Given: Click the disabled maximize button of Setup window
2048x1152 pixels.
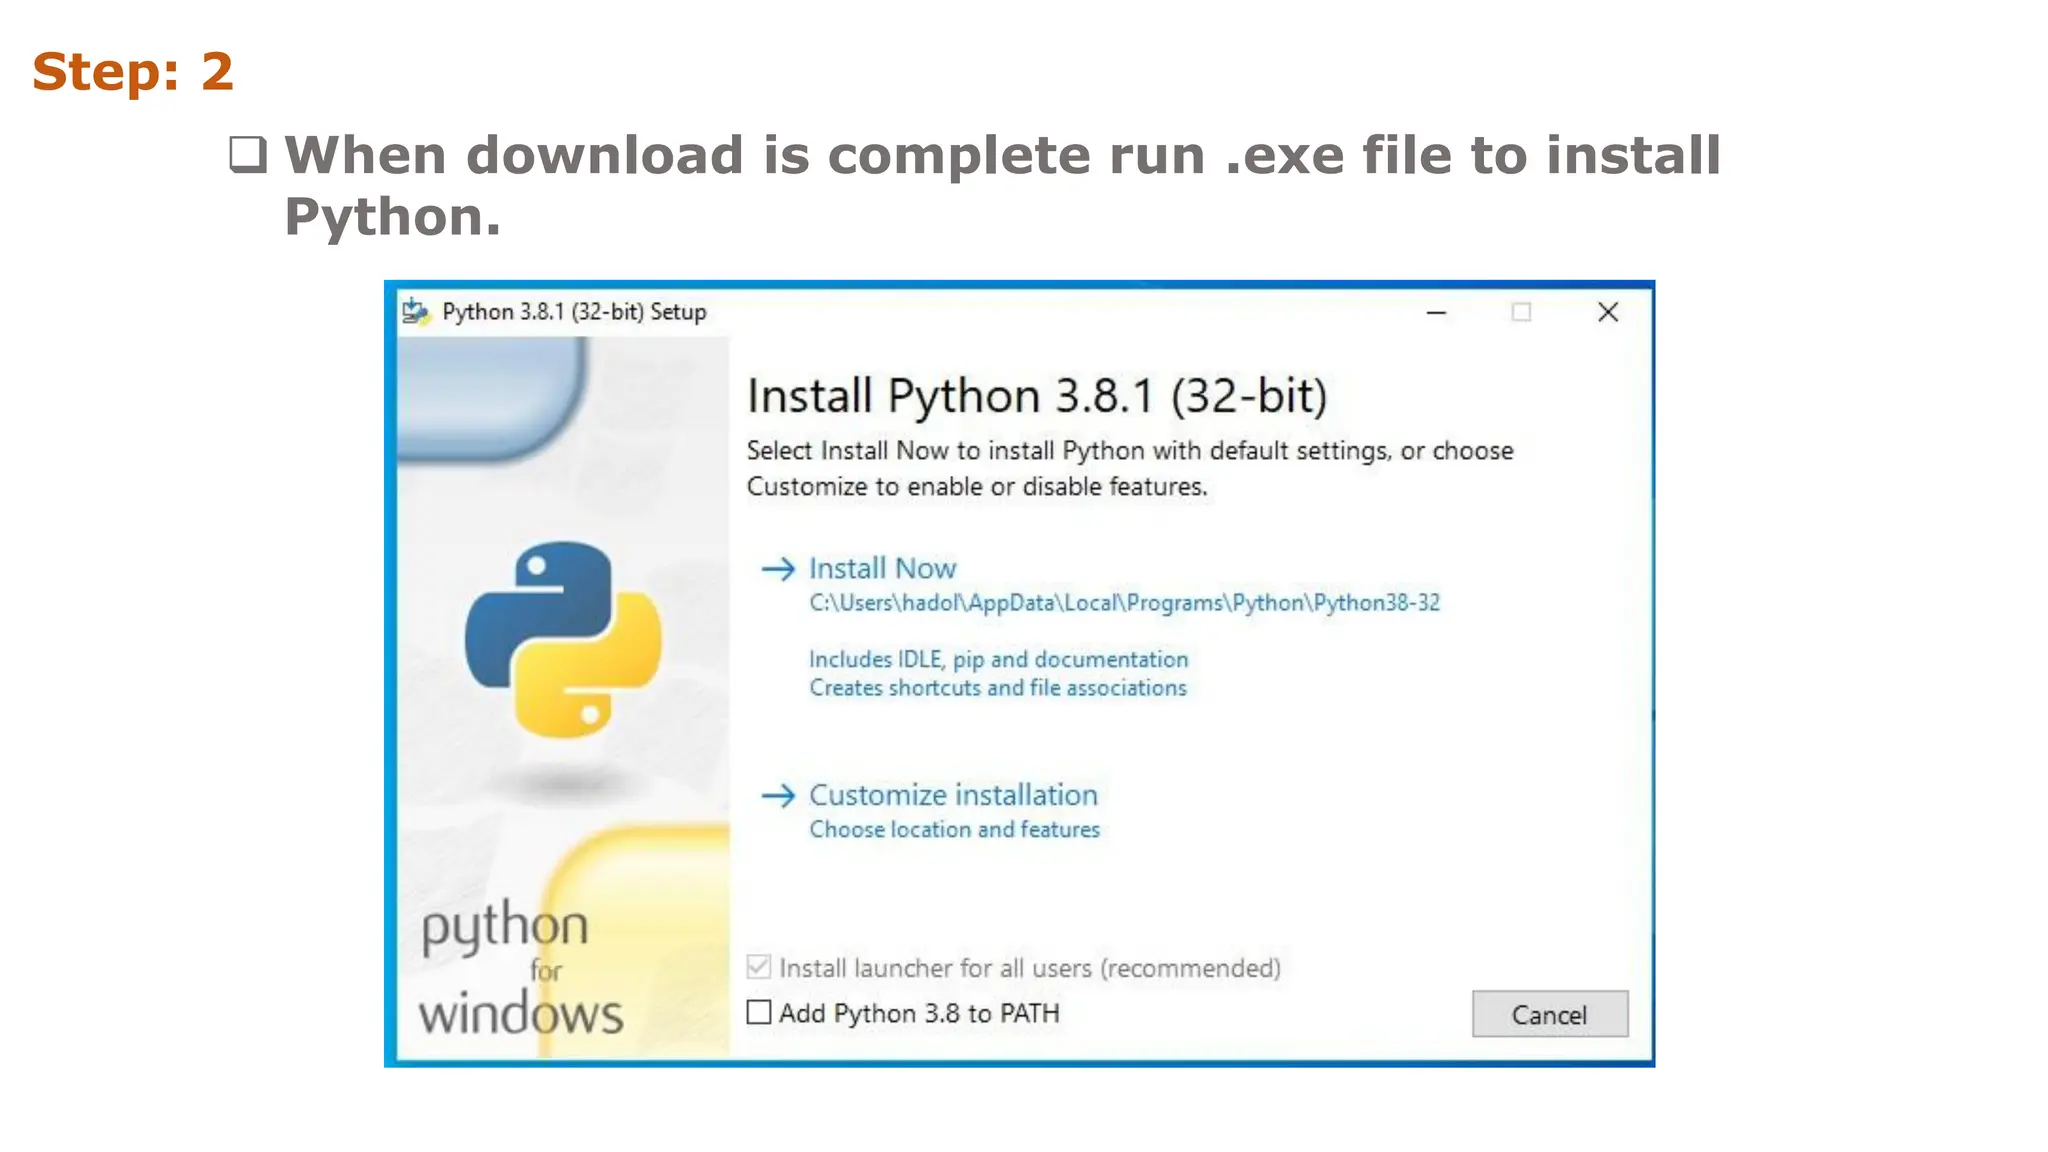Looking at the screenshot, I should pyautogui.click(x=1521, y=312).
